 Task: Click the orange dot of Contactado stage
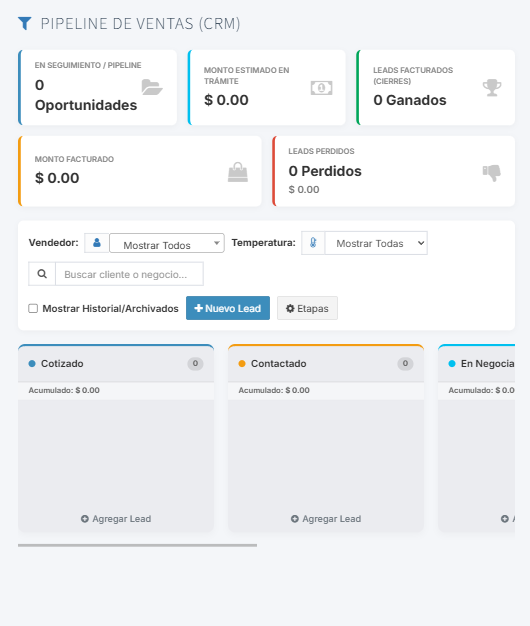click(x=242, y=363)
